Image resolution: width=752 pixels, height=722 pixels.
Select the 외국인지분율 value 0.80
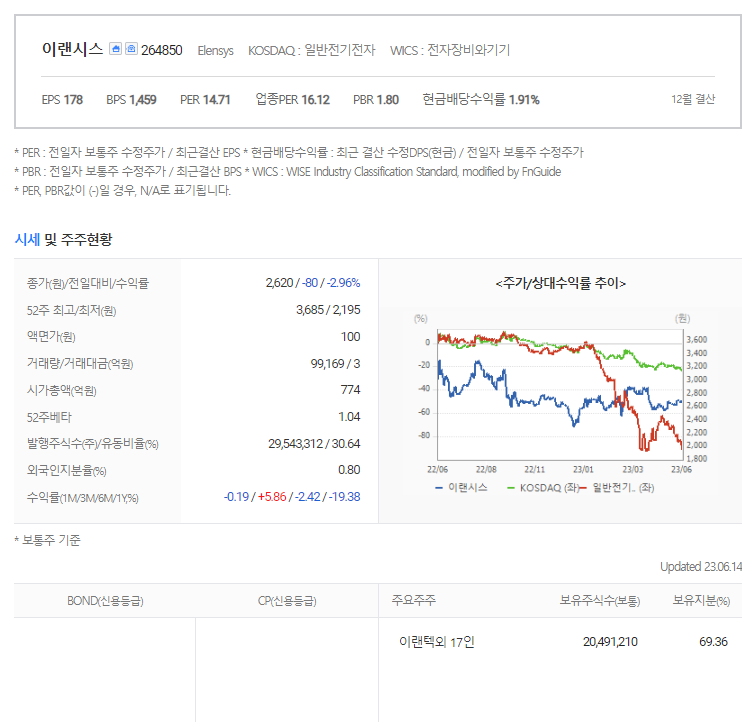pos(349,470)
